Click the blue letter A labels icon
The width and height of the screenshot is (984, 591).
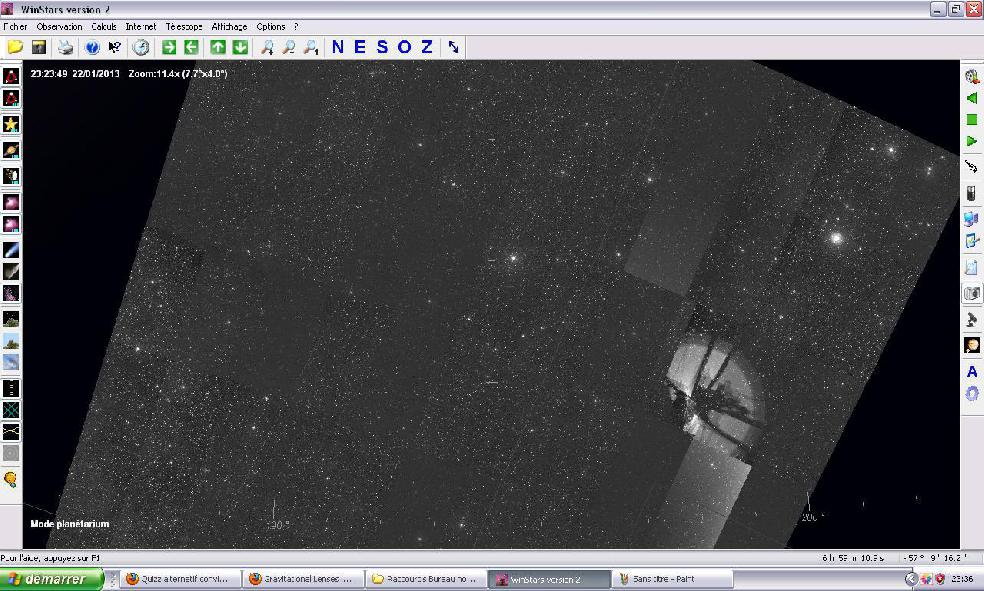point(971,371)
